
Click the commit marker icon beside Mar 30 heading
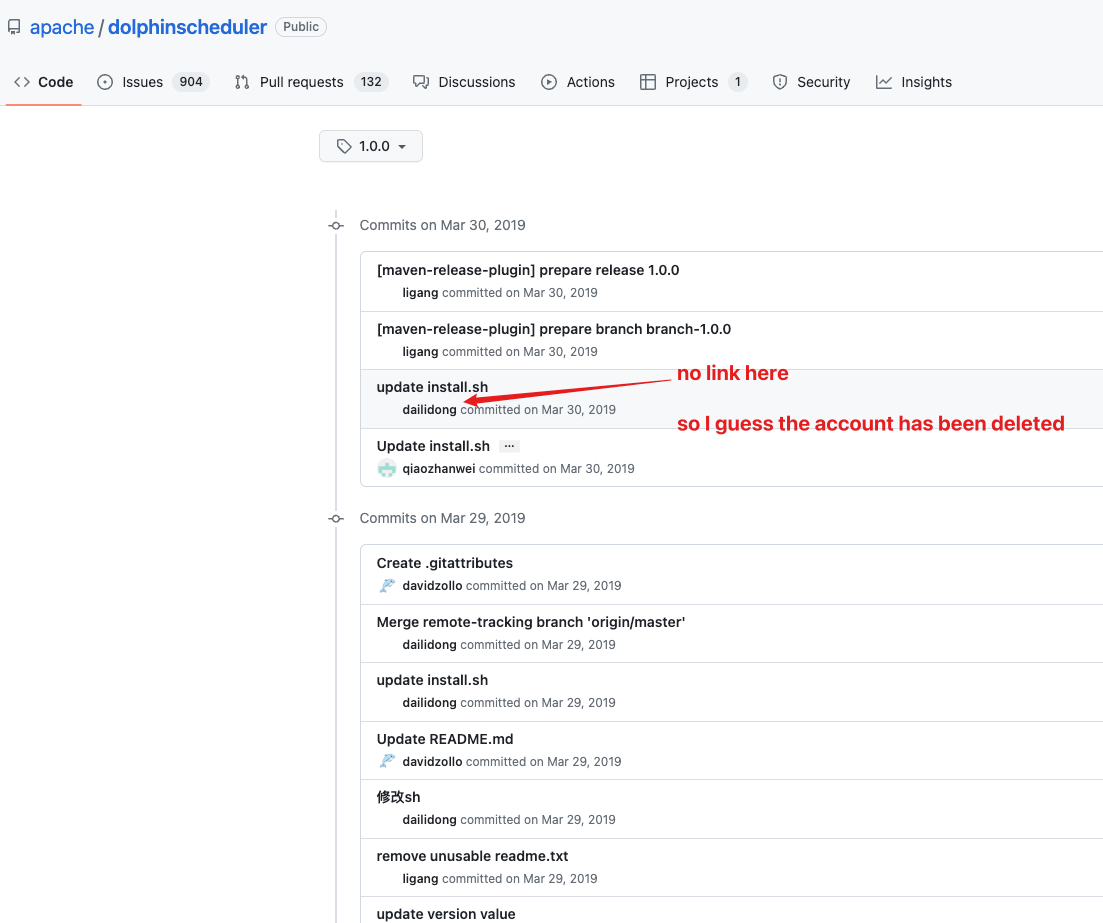336,226
